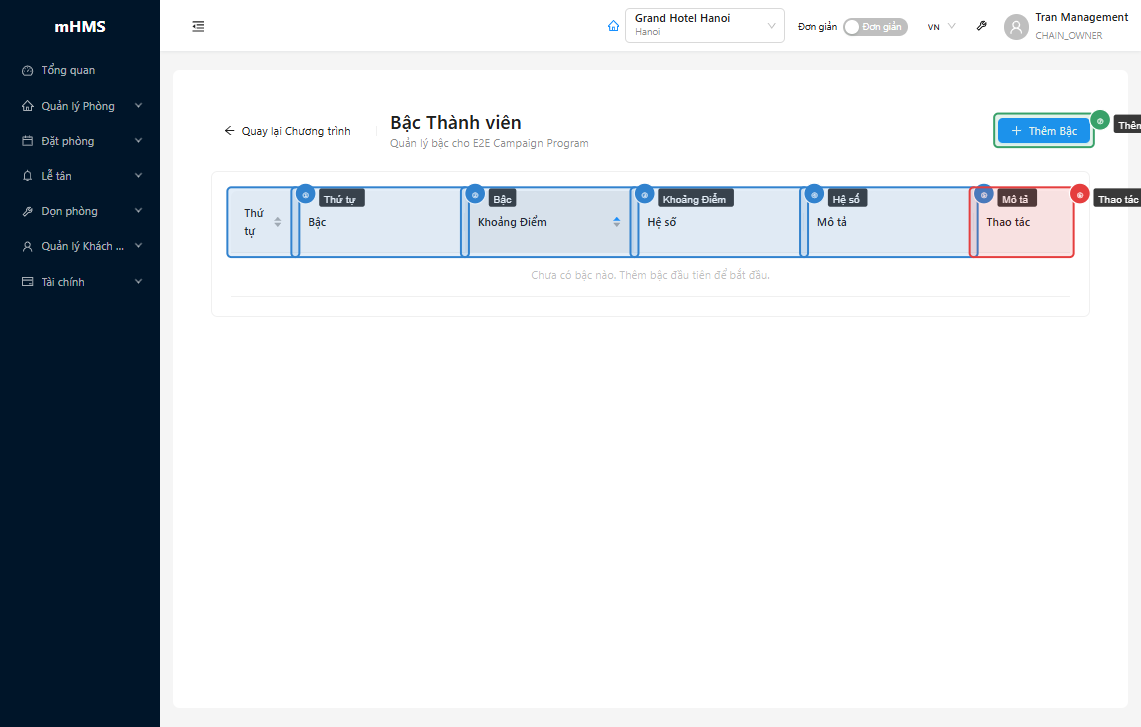Image resolution: width=1141 pixels, height=727 pixels.
Task: Expand the Quản lý Phòng submenu
Action: click(x=80, y=106)
